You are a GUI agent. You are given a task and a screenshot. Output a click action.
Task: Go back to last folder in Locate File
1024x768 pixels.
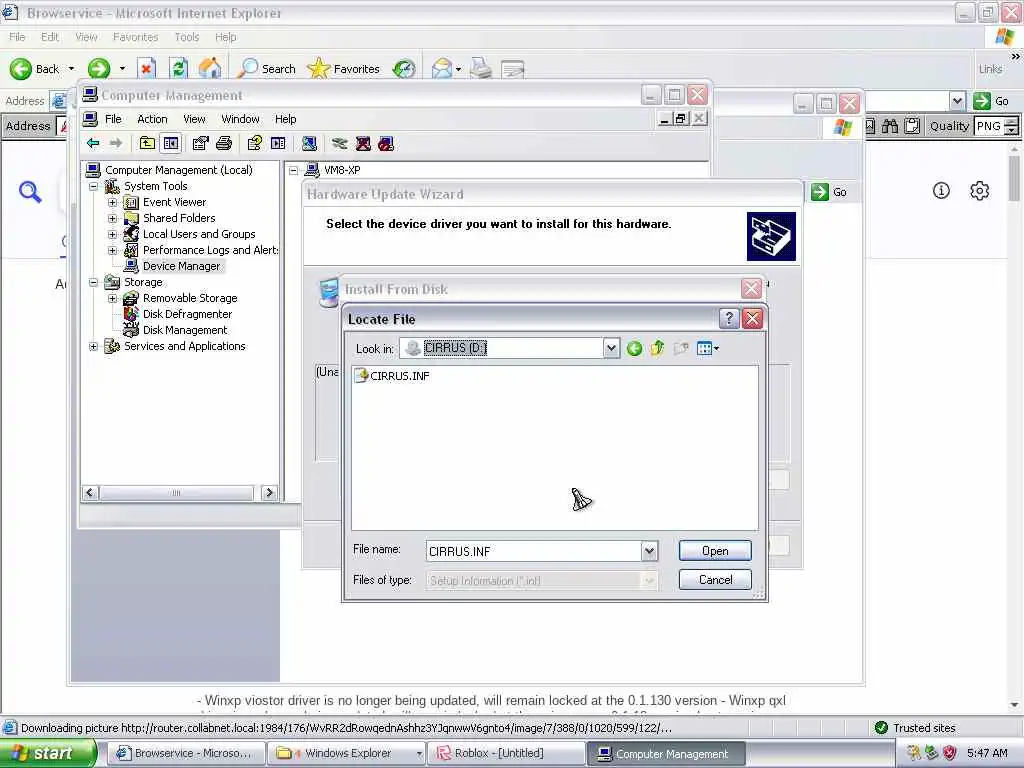[x=634, y=349]
